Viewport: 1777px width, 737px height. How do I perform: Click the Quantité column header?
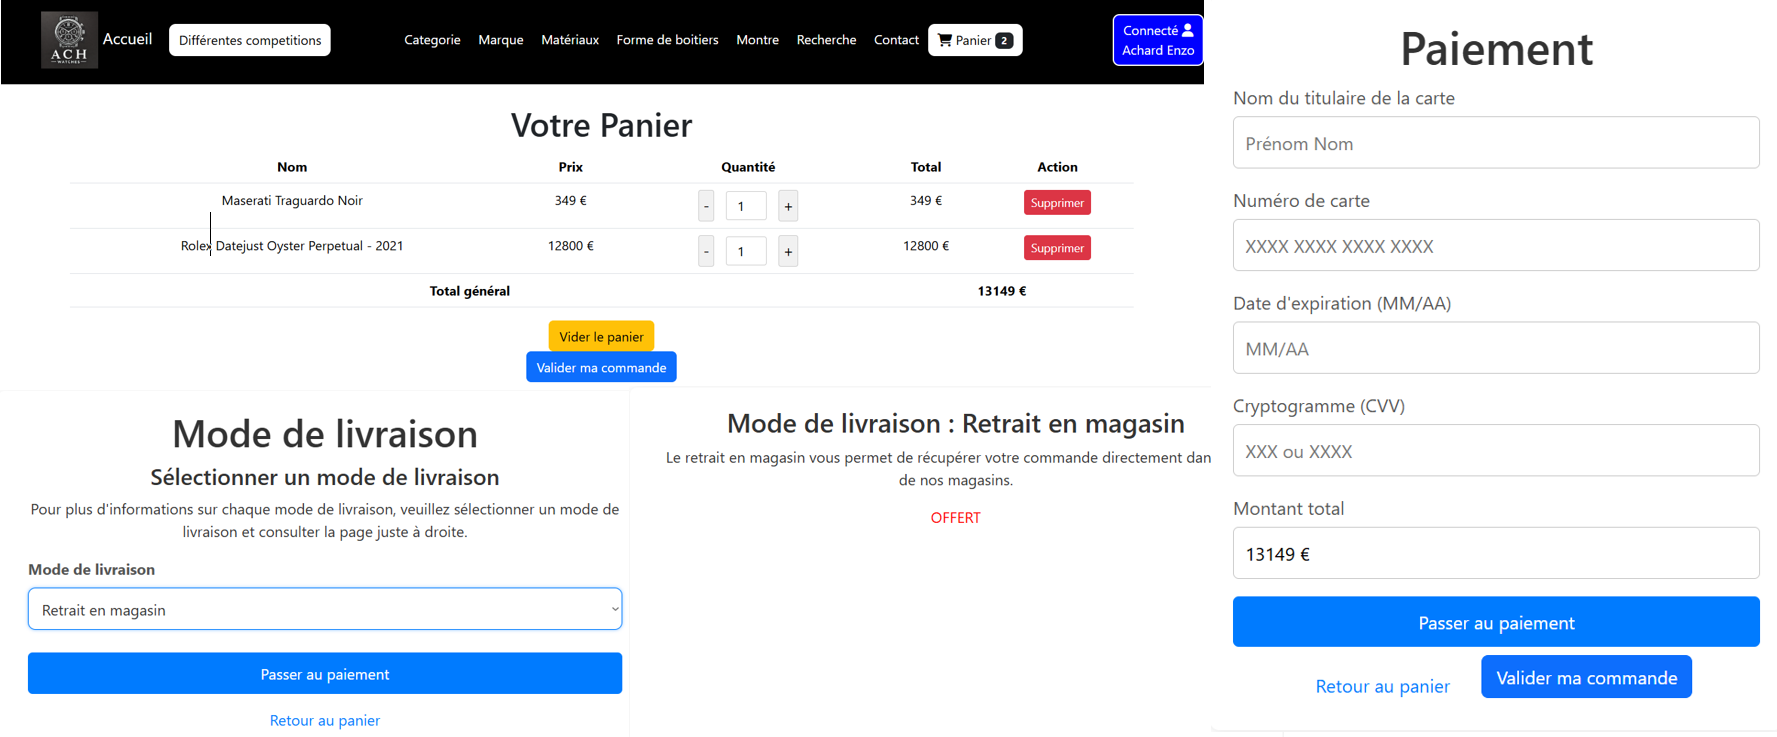(x=748, y=167)
